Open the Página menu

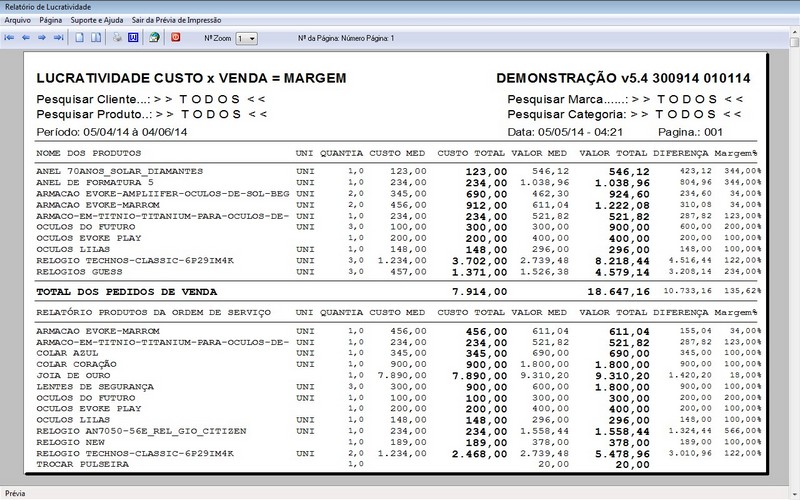click(51, 20)
